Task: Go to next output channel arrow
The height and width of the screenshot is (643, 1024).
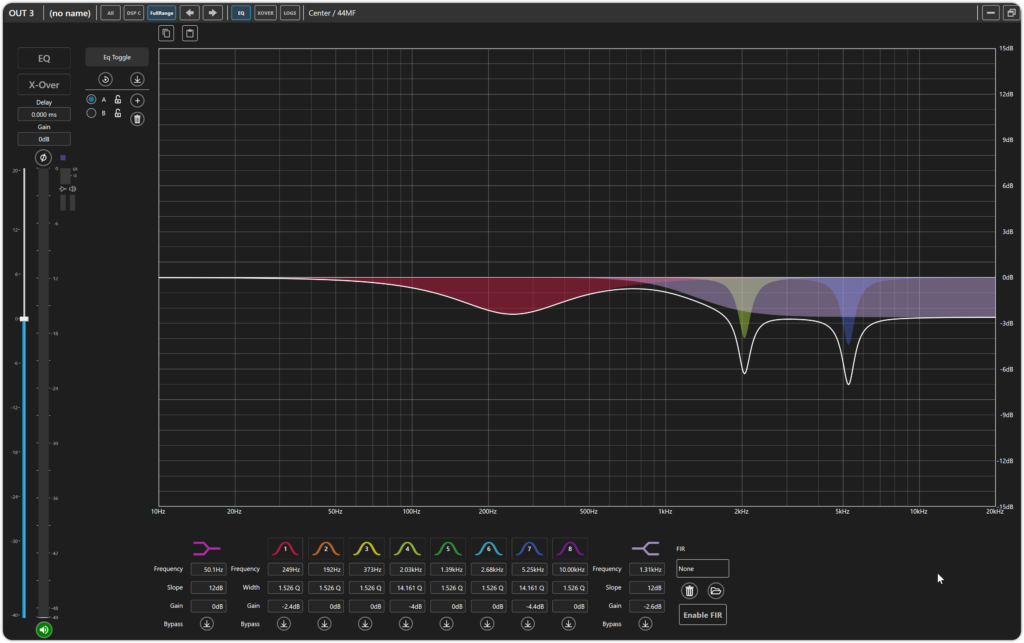Action: (x=213, y=13)
